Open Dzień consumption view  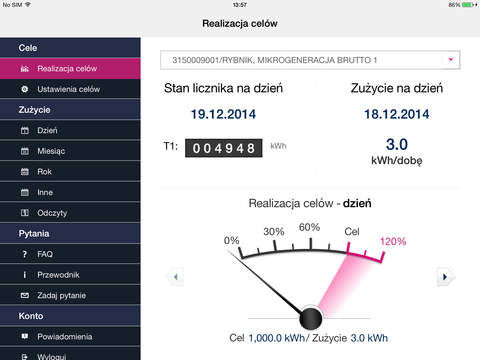pyautogui.click(x=70, y=130)
